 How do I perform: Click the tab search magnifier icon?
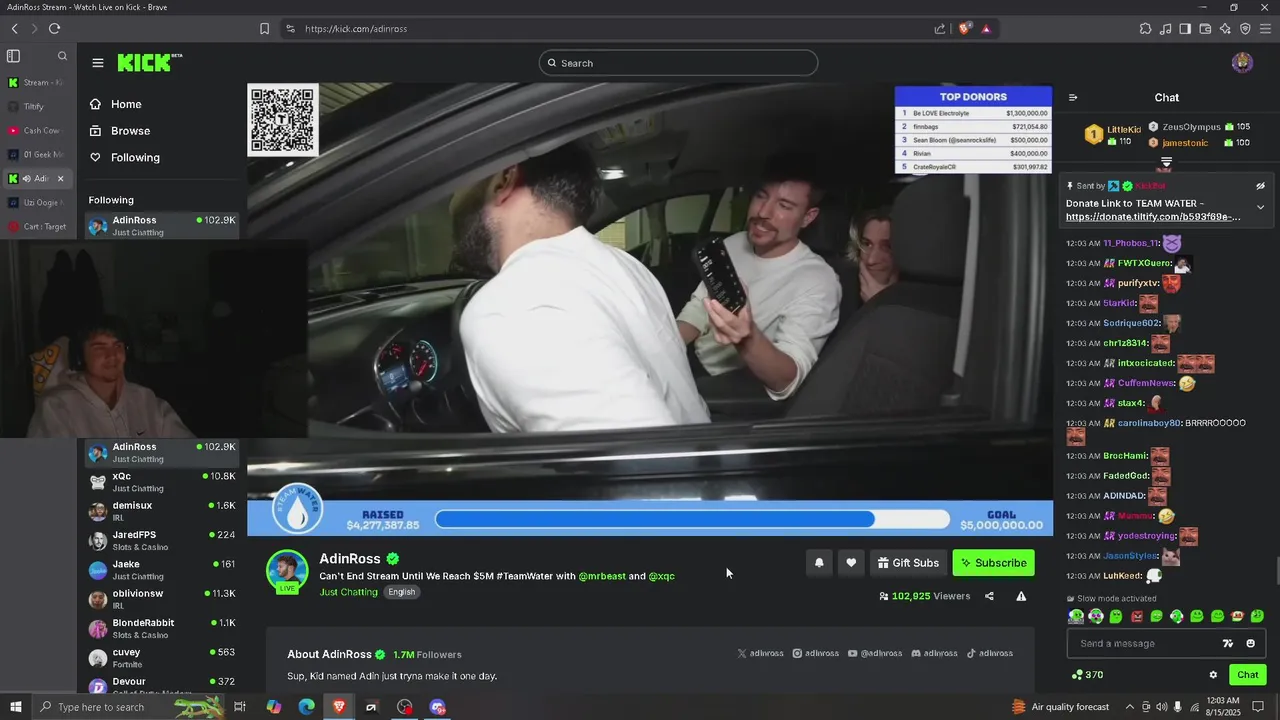(x=62, y=56)
